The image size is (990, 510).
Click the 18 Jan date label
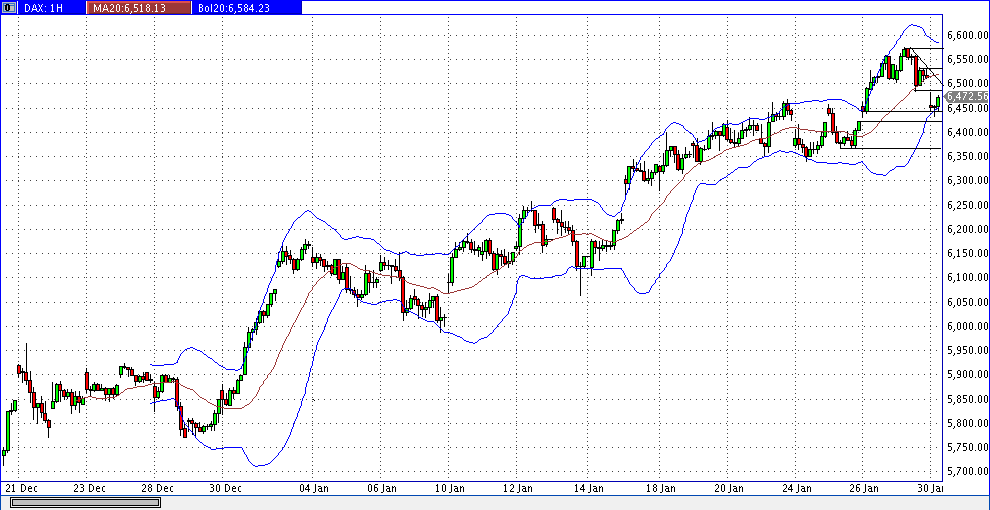(660, 489)
